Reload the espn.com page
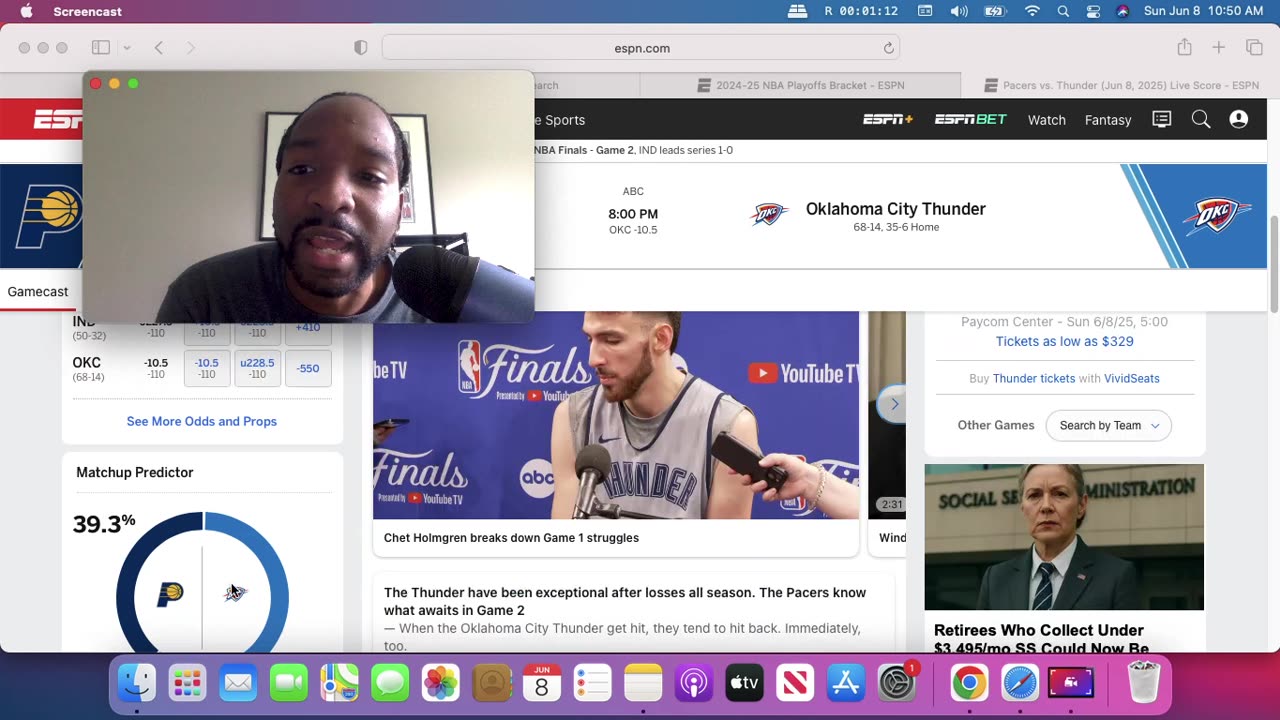Viewport: 1280px width, 720px height. point(888,48)
